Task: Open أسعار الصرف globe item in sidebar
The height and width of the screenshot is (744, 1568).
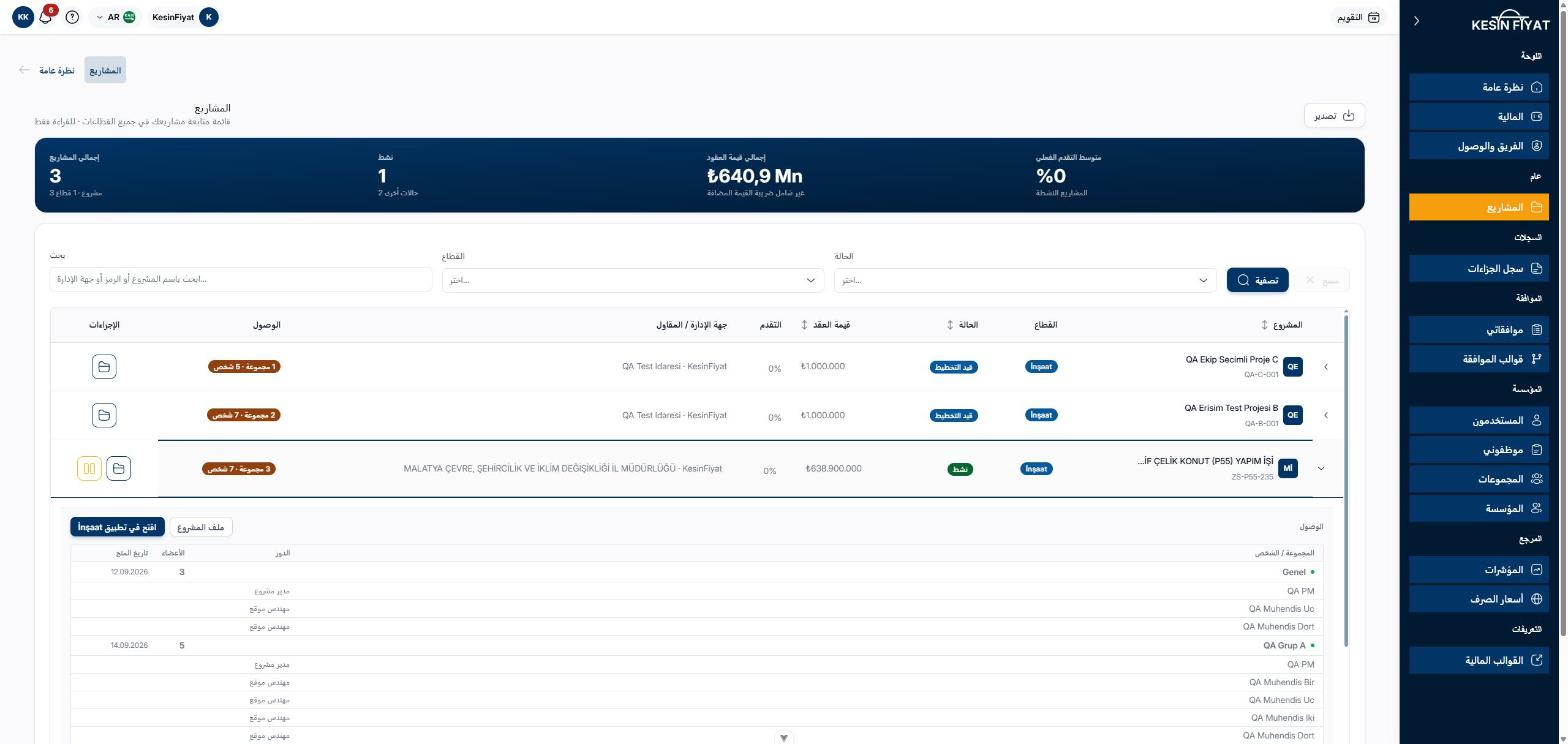Action: 1480,599
